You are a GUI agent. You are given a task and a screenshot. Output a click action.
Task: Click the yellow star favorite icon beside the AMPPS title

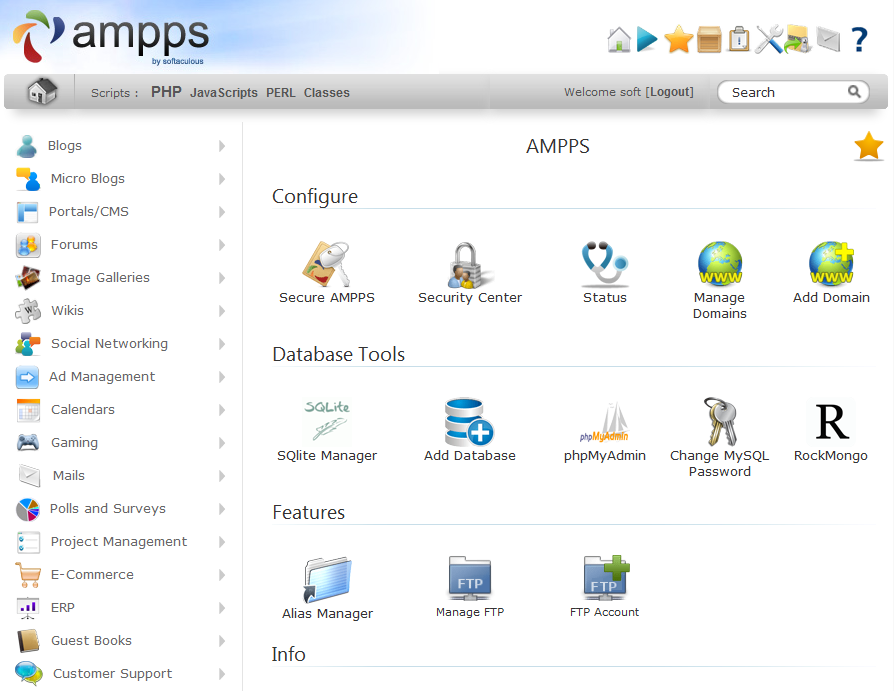tap(868, 147)
